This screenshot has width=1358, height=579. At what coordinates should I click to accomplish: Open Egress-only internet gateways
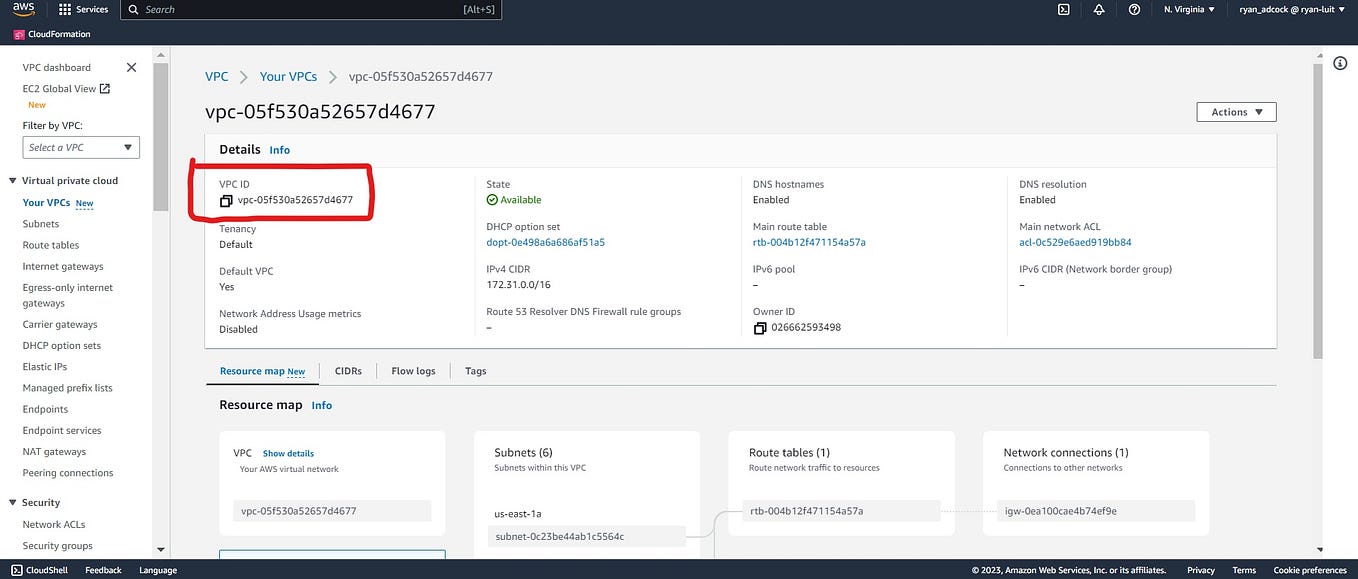[x=67, y=295]
